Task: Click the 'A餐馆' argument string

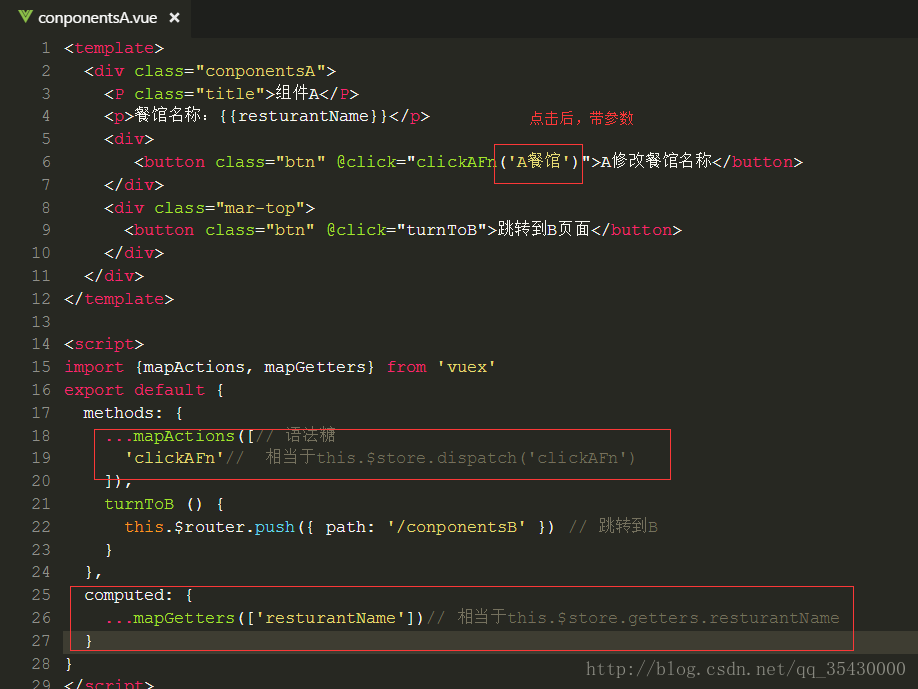Action: click(x=539, y=161)
